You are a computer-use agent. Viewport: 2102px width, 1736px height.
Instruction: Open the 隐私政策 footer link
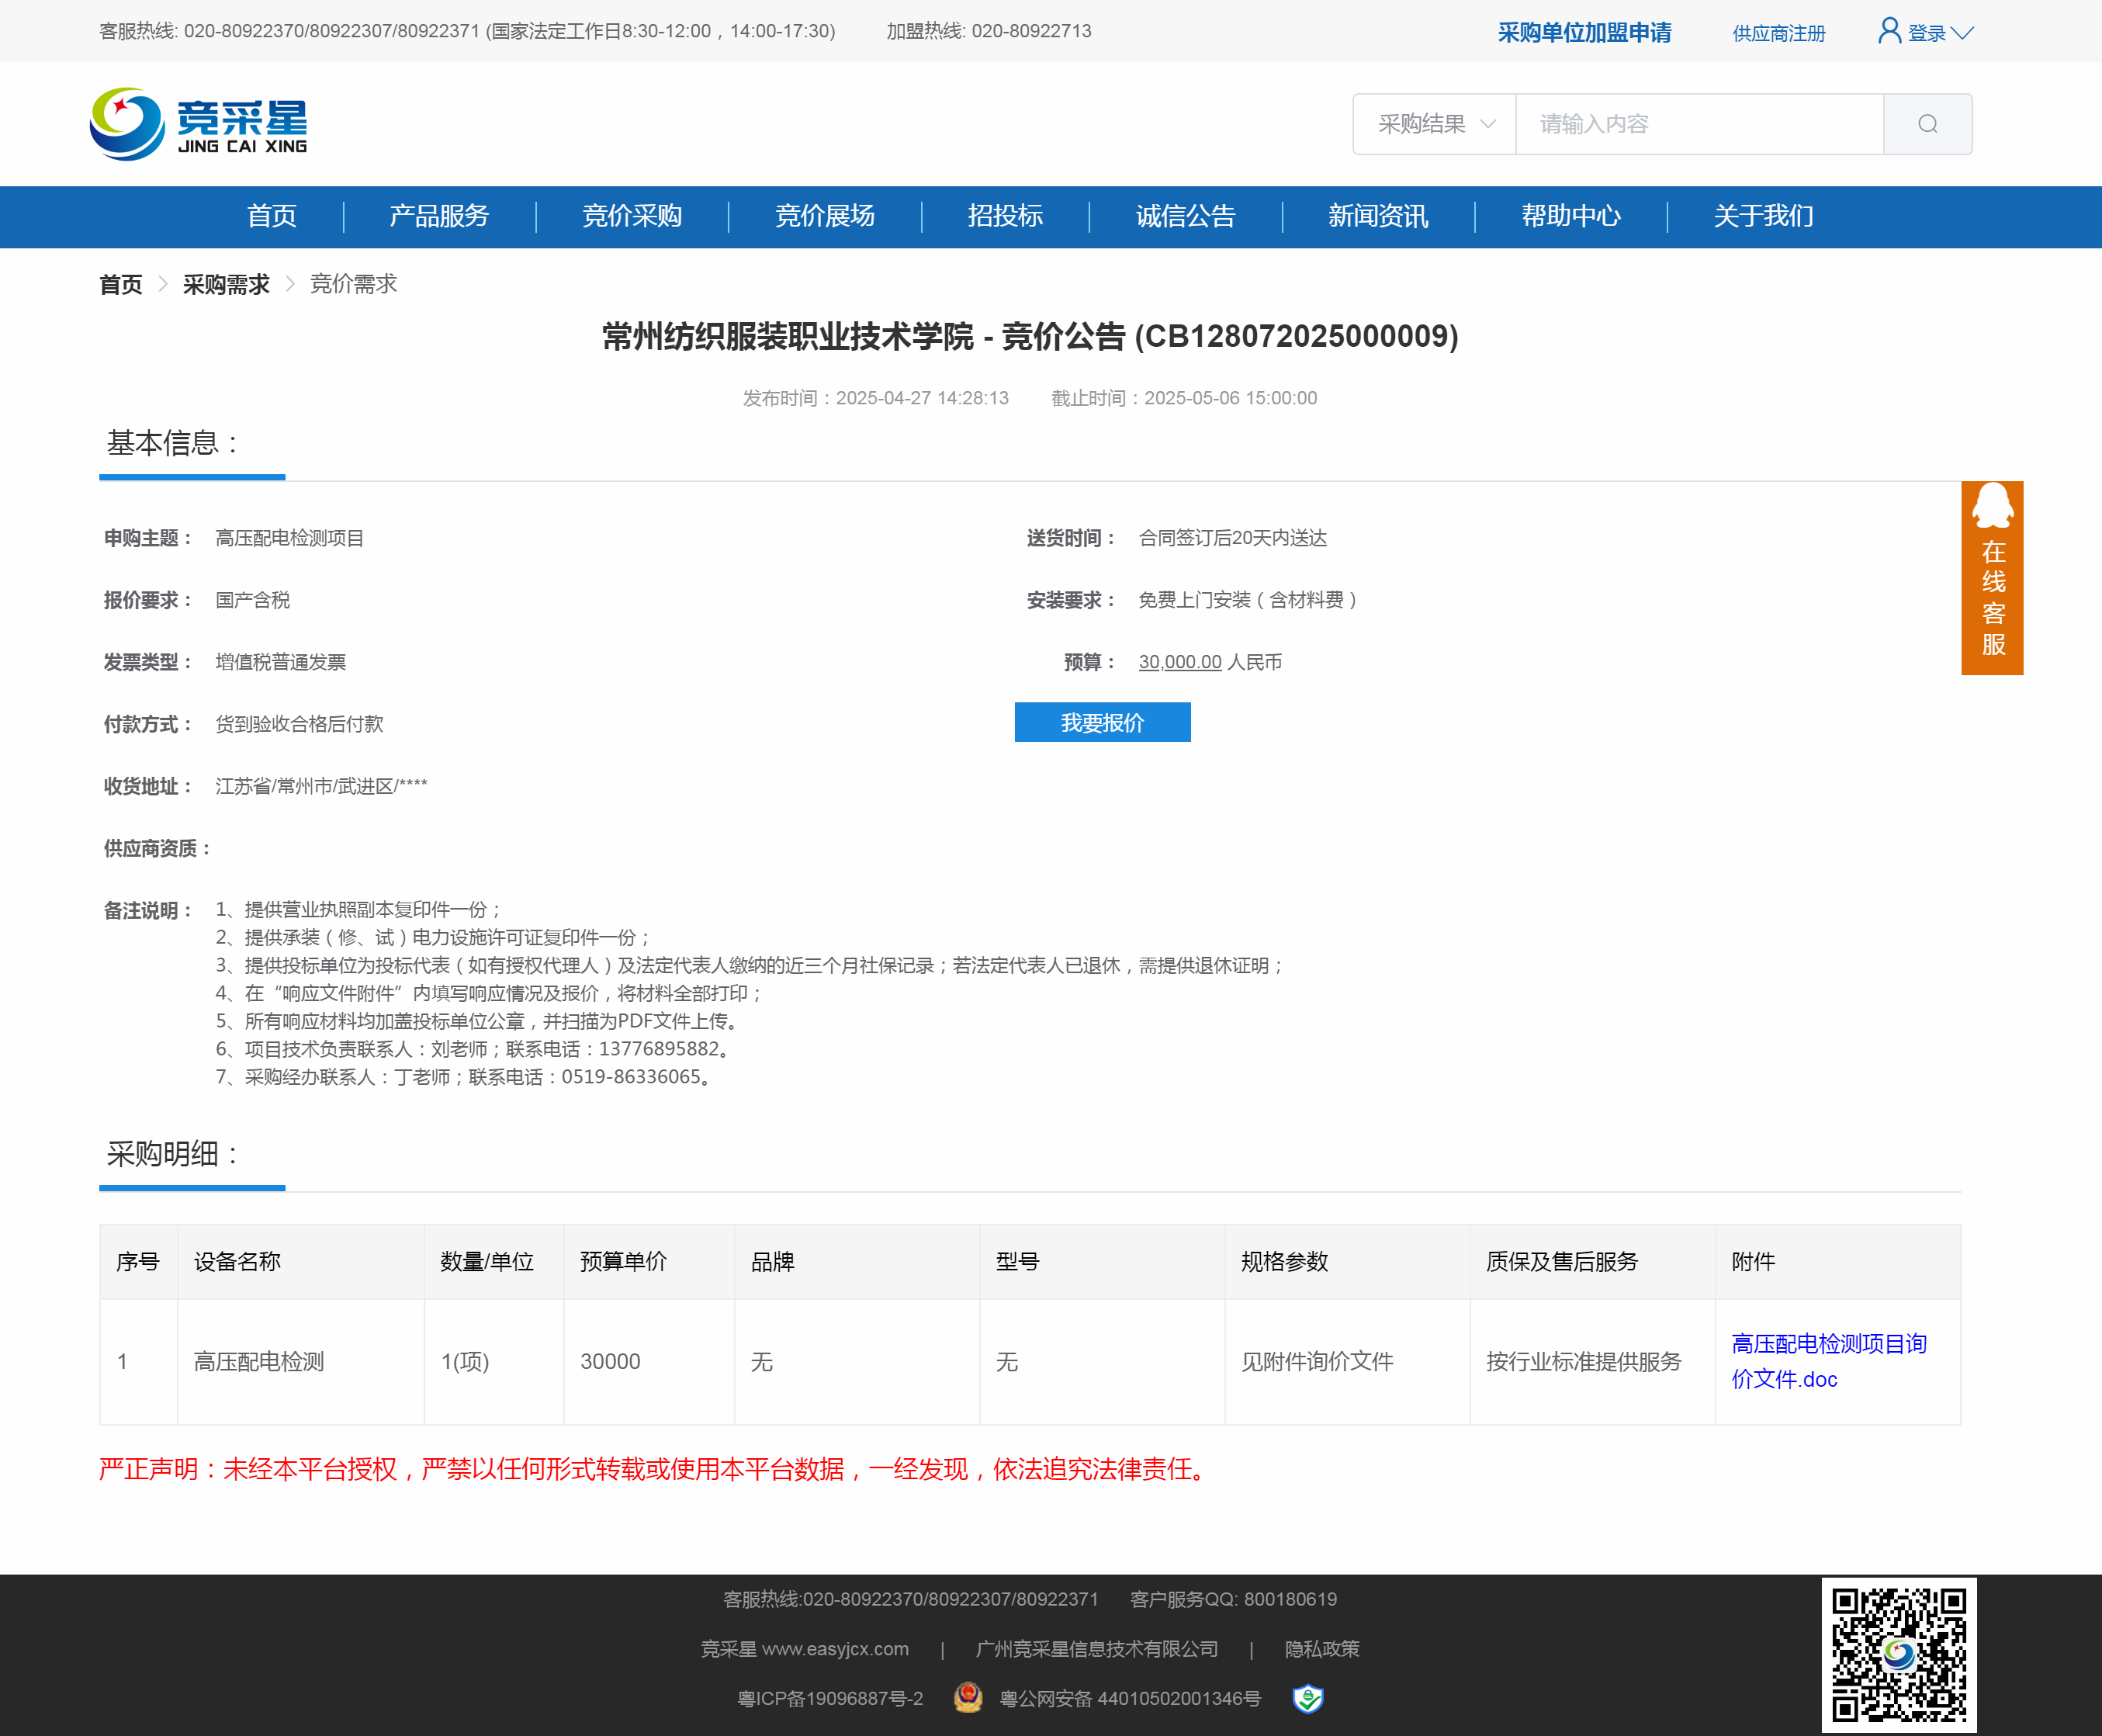tap(1321, 1648)
